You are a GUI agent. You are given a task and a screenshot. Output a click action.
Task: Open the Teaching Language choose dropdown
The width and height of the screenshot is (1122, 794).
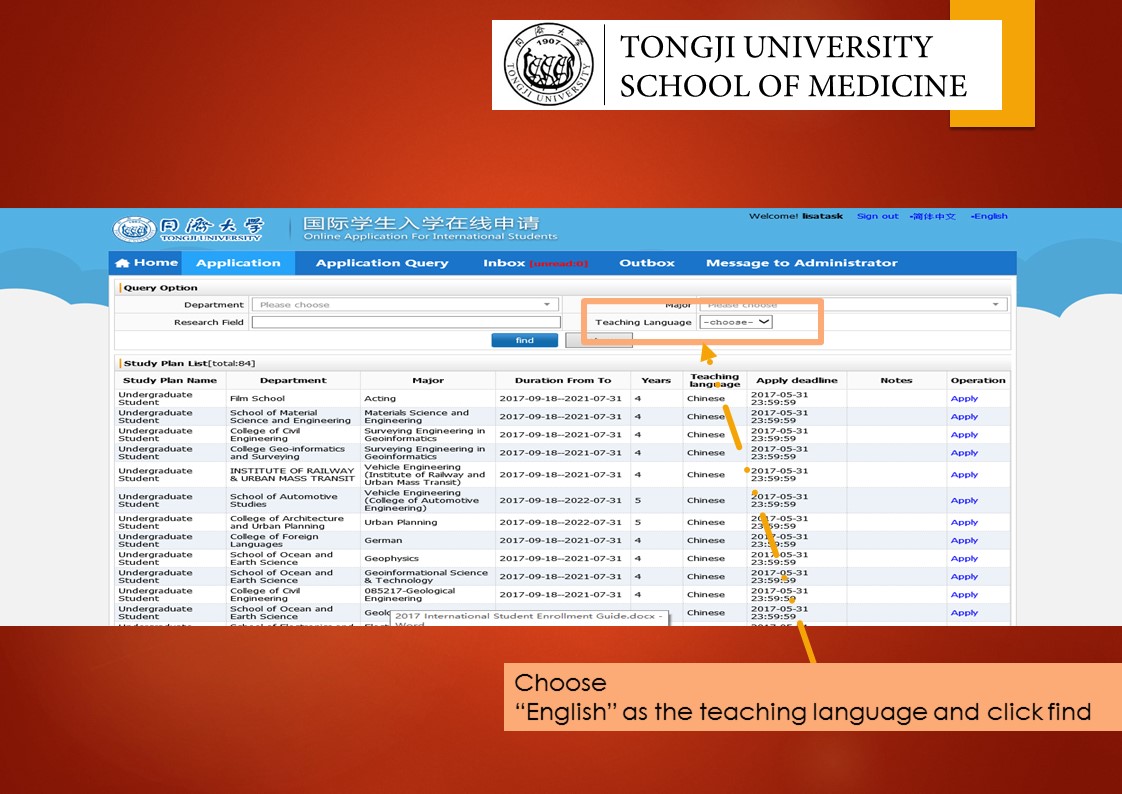(736, 322)
